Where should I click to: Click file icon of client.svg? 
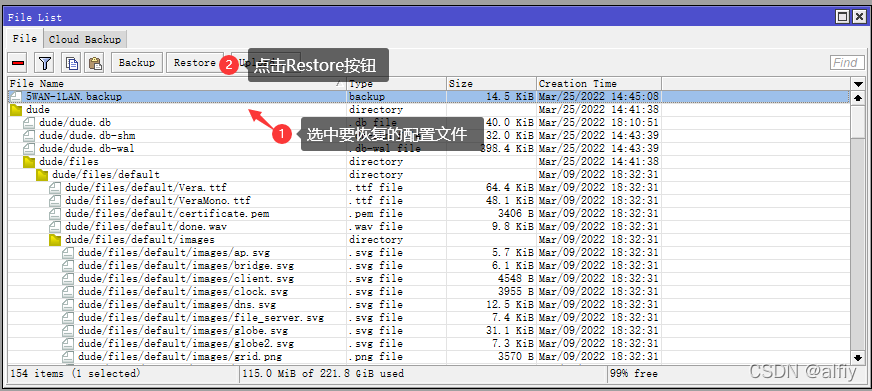point(68,279)
